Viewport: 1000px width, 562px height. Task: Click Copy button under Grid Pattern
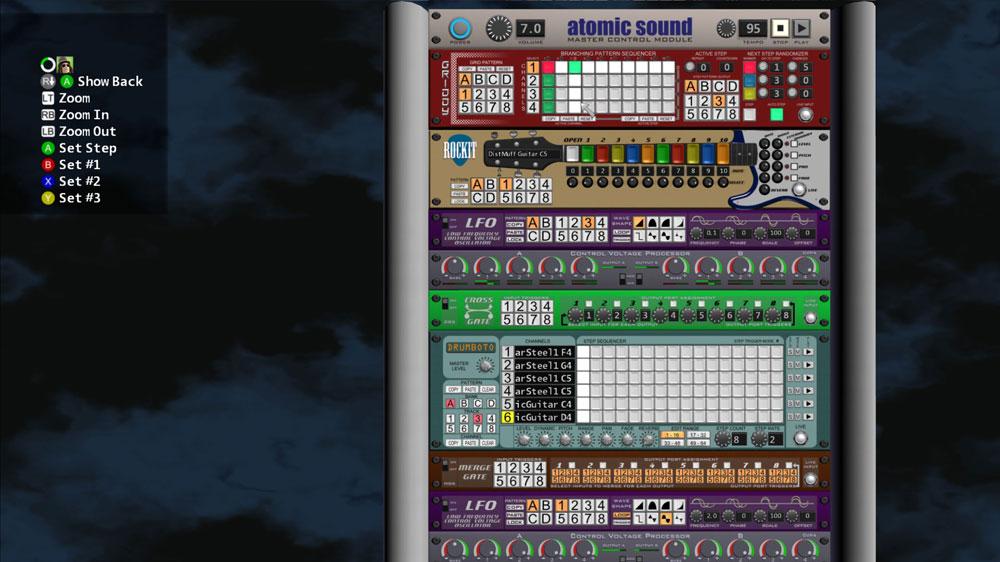pyautogui.click(x=467, y=69)
